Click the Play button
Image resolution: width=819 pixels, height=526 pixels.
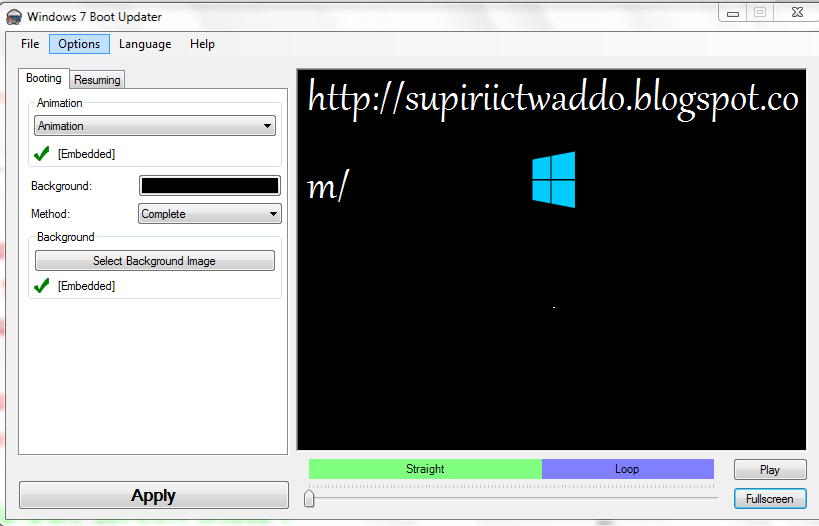click(x=770, y=470)
